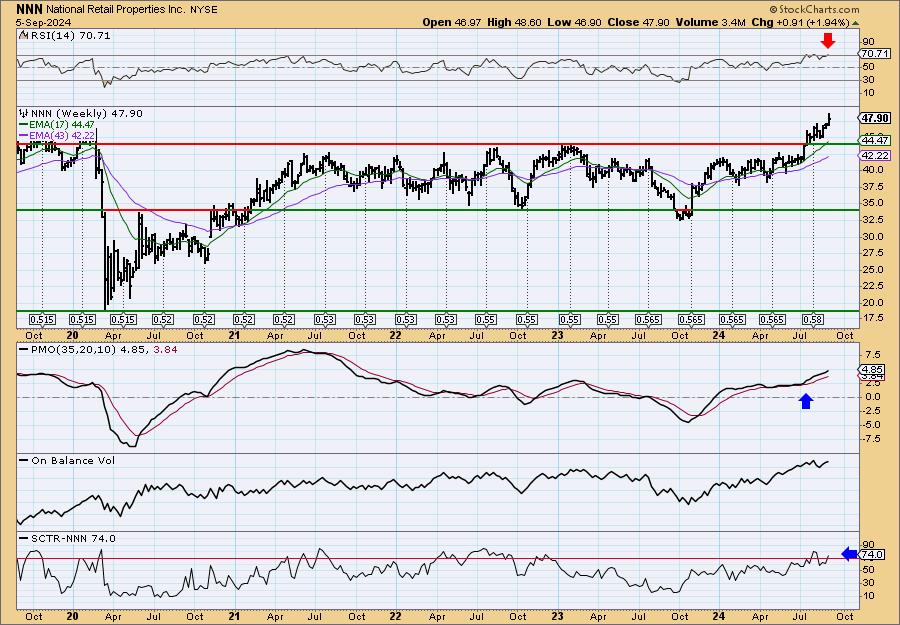This screenshot has width=900, height=625.
Task: Click the Open 46.97 value
Action: (452, 22)
